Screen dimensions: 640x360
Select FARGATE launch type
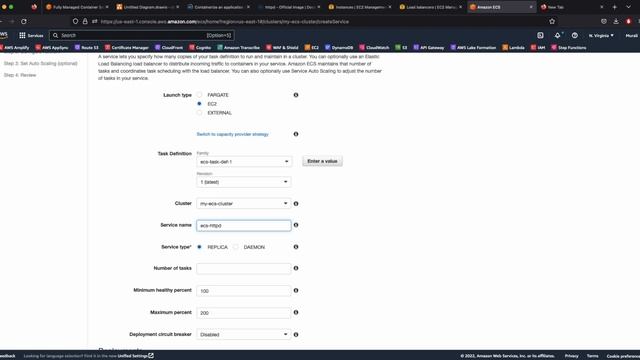[199, 95]
